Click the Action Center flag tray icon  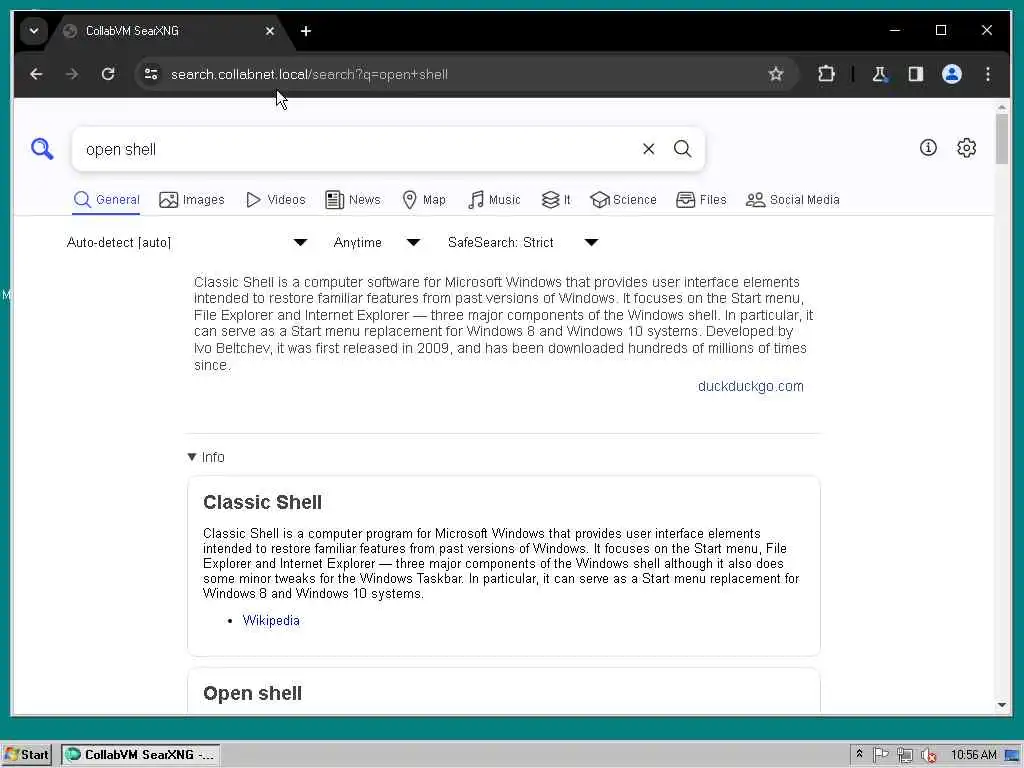tap(880, 755)
